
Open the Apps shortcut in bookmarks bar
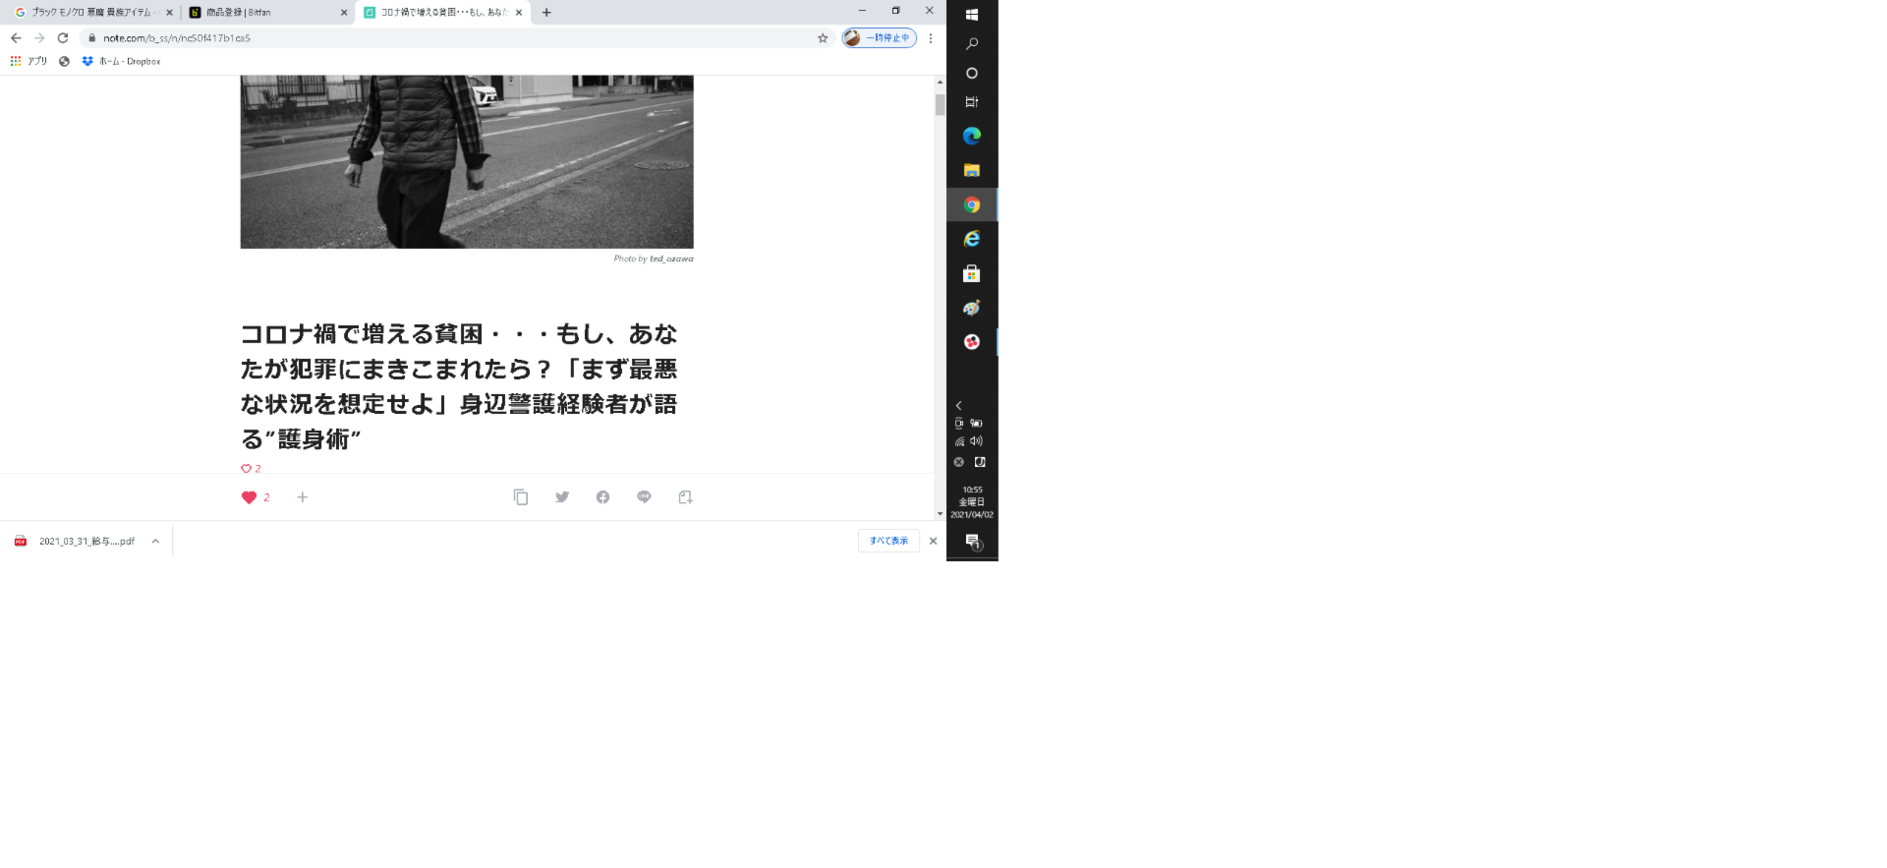point(28,61)
